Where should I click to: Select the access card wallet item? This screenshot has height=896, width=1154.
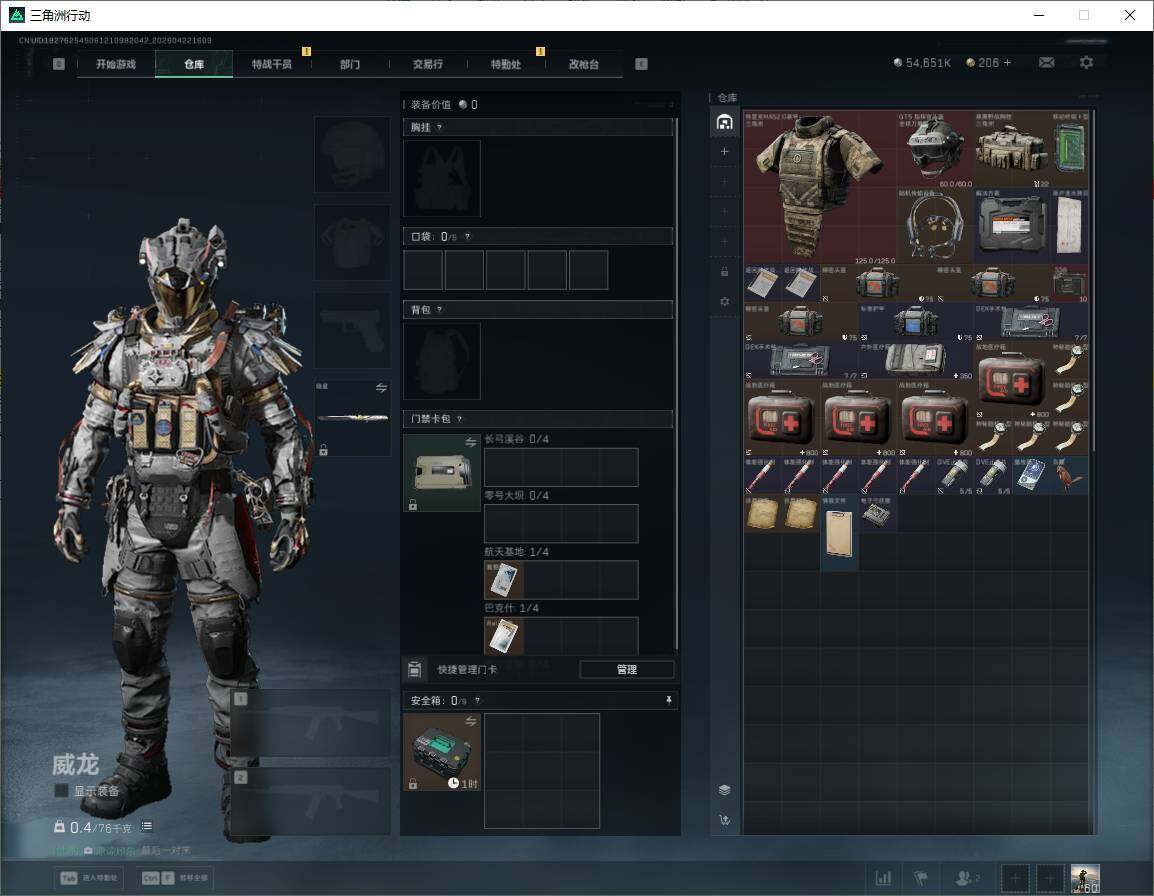pyautogui.click(x=442, y=473)
